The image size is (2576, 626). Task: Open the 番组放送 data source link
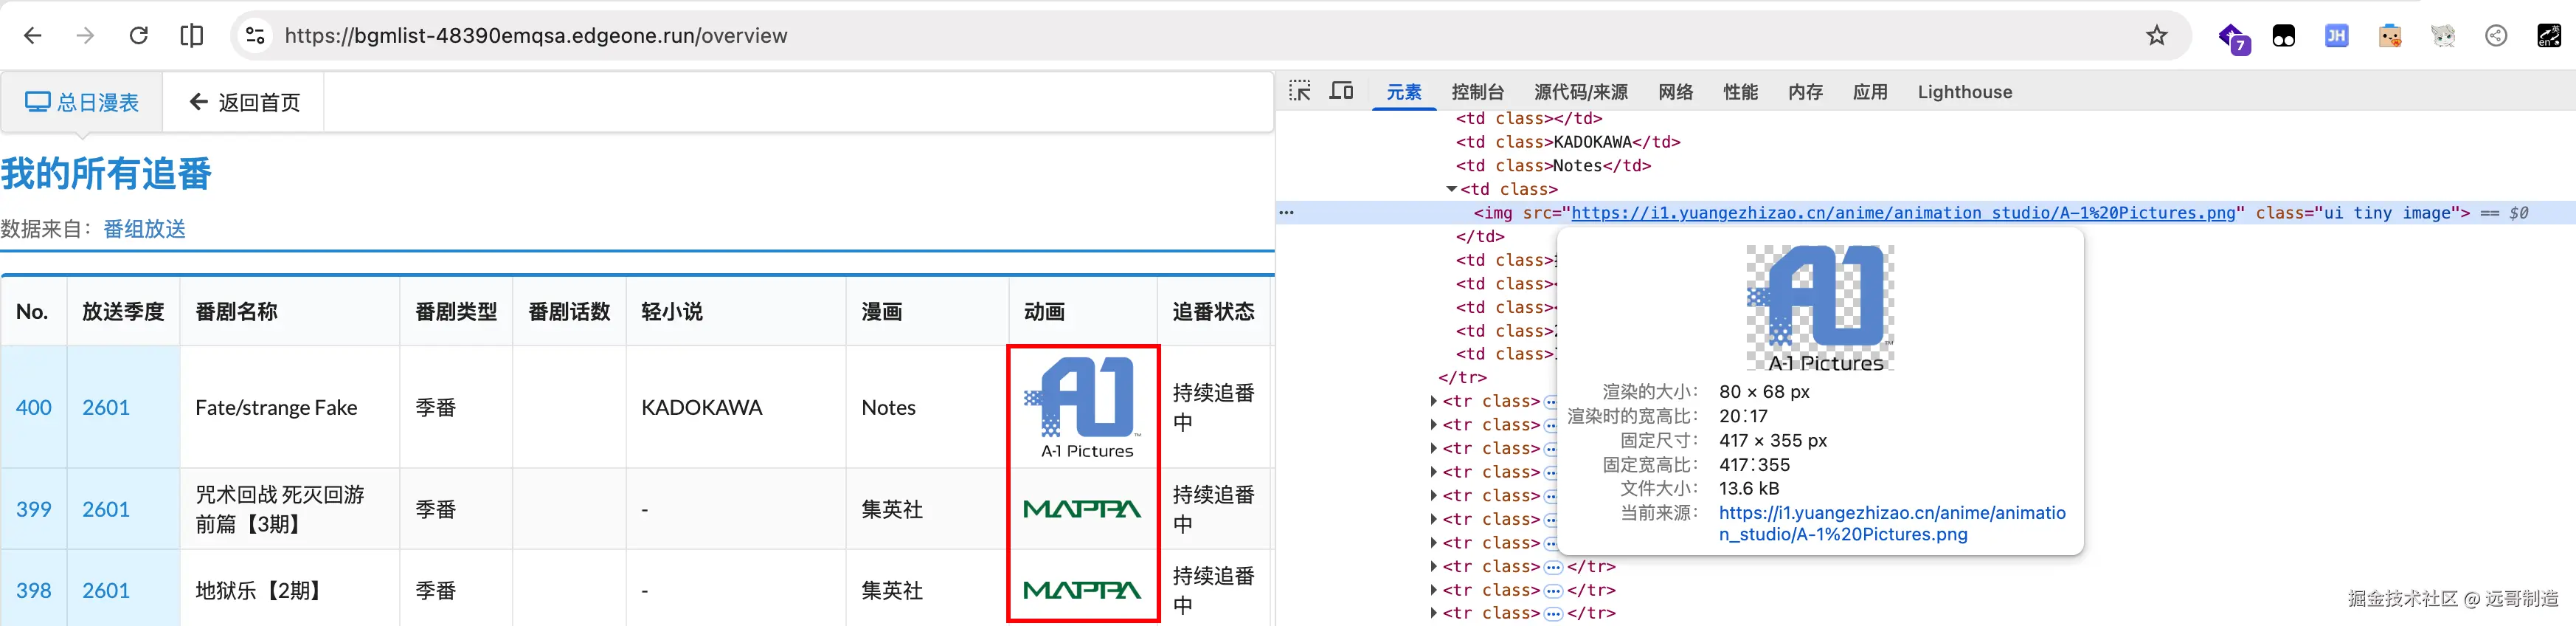[x=145, y=229]
